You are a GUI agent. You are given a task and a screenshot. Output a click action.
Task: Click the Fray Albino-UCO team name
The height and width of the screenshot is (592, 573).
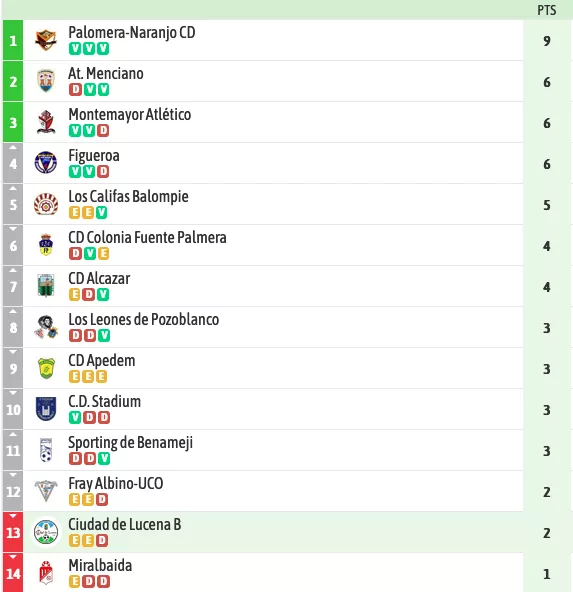click(116, 483)
